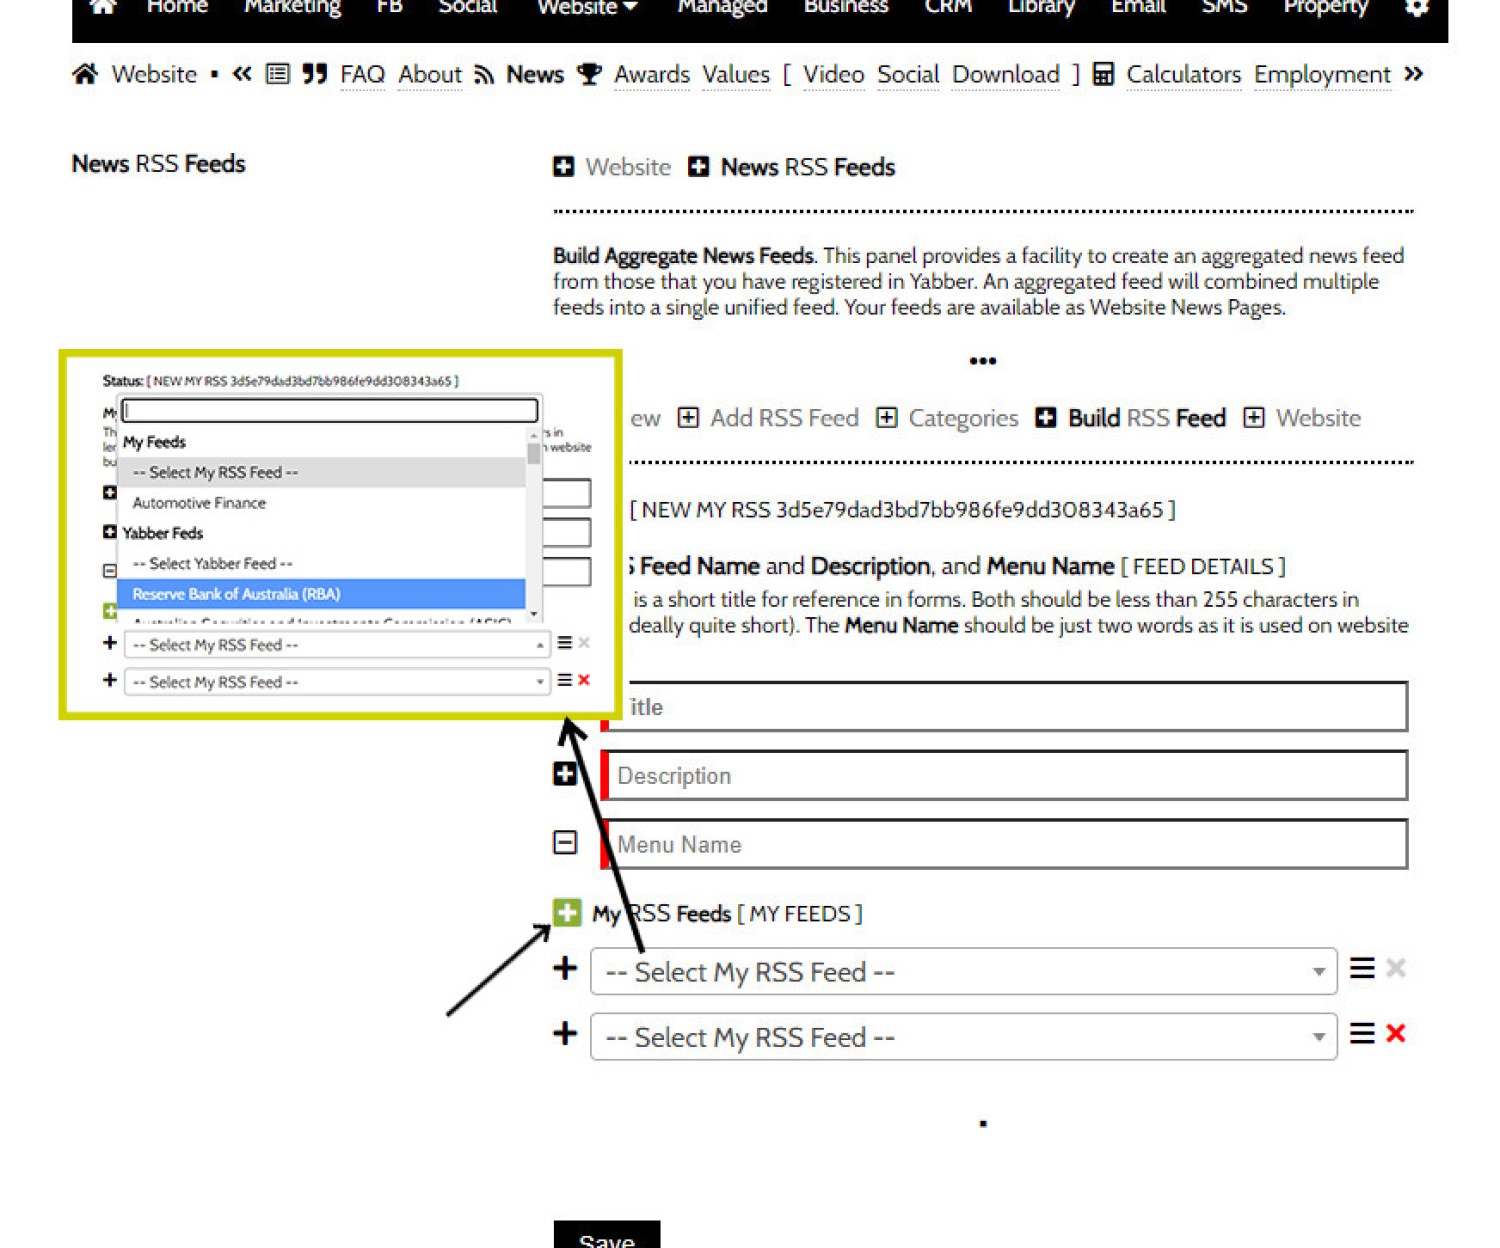Collapse using minus icon beside Menu Name
The width and height of the screenshot is (1500, 1248).
point(565,843)
